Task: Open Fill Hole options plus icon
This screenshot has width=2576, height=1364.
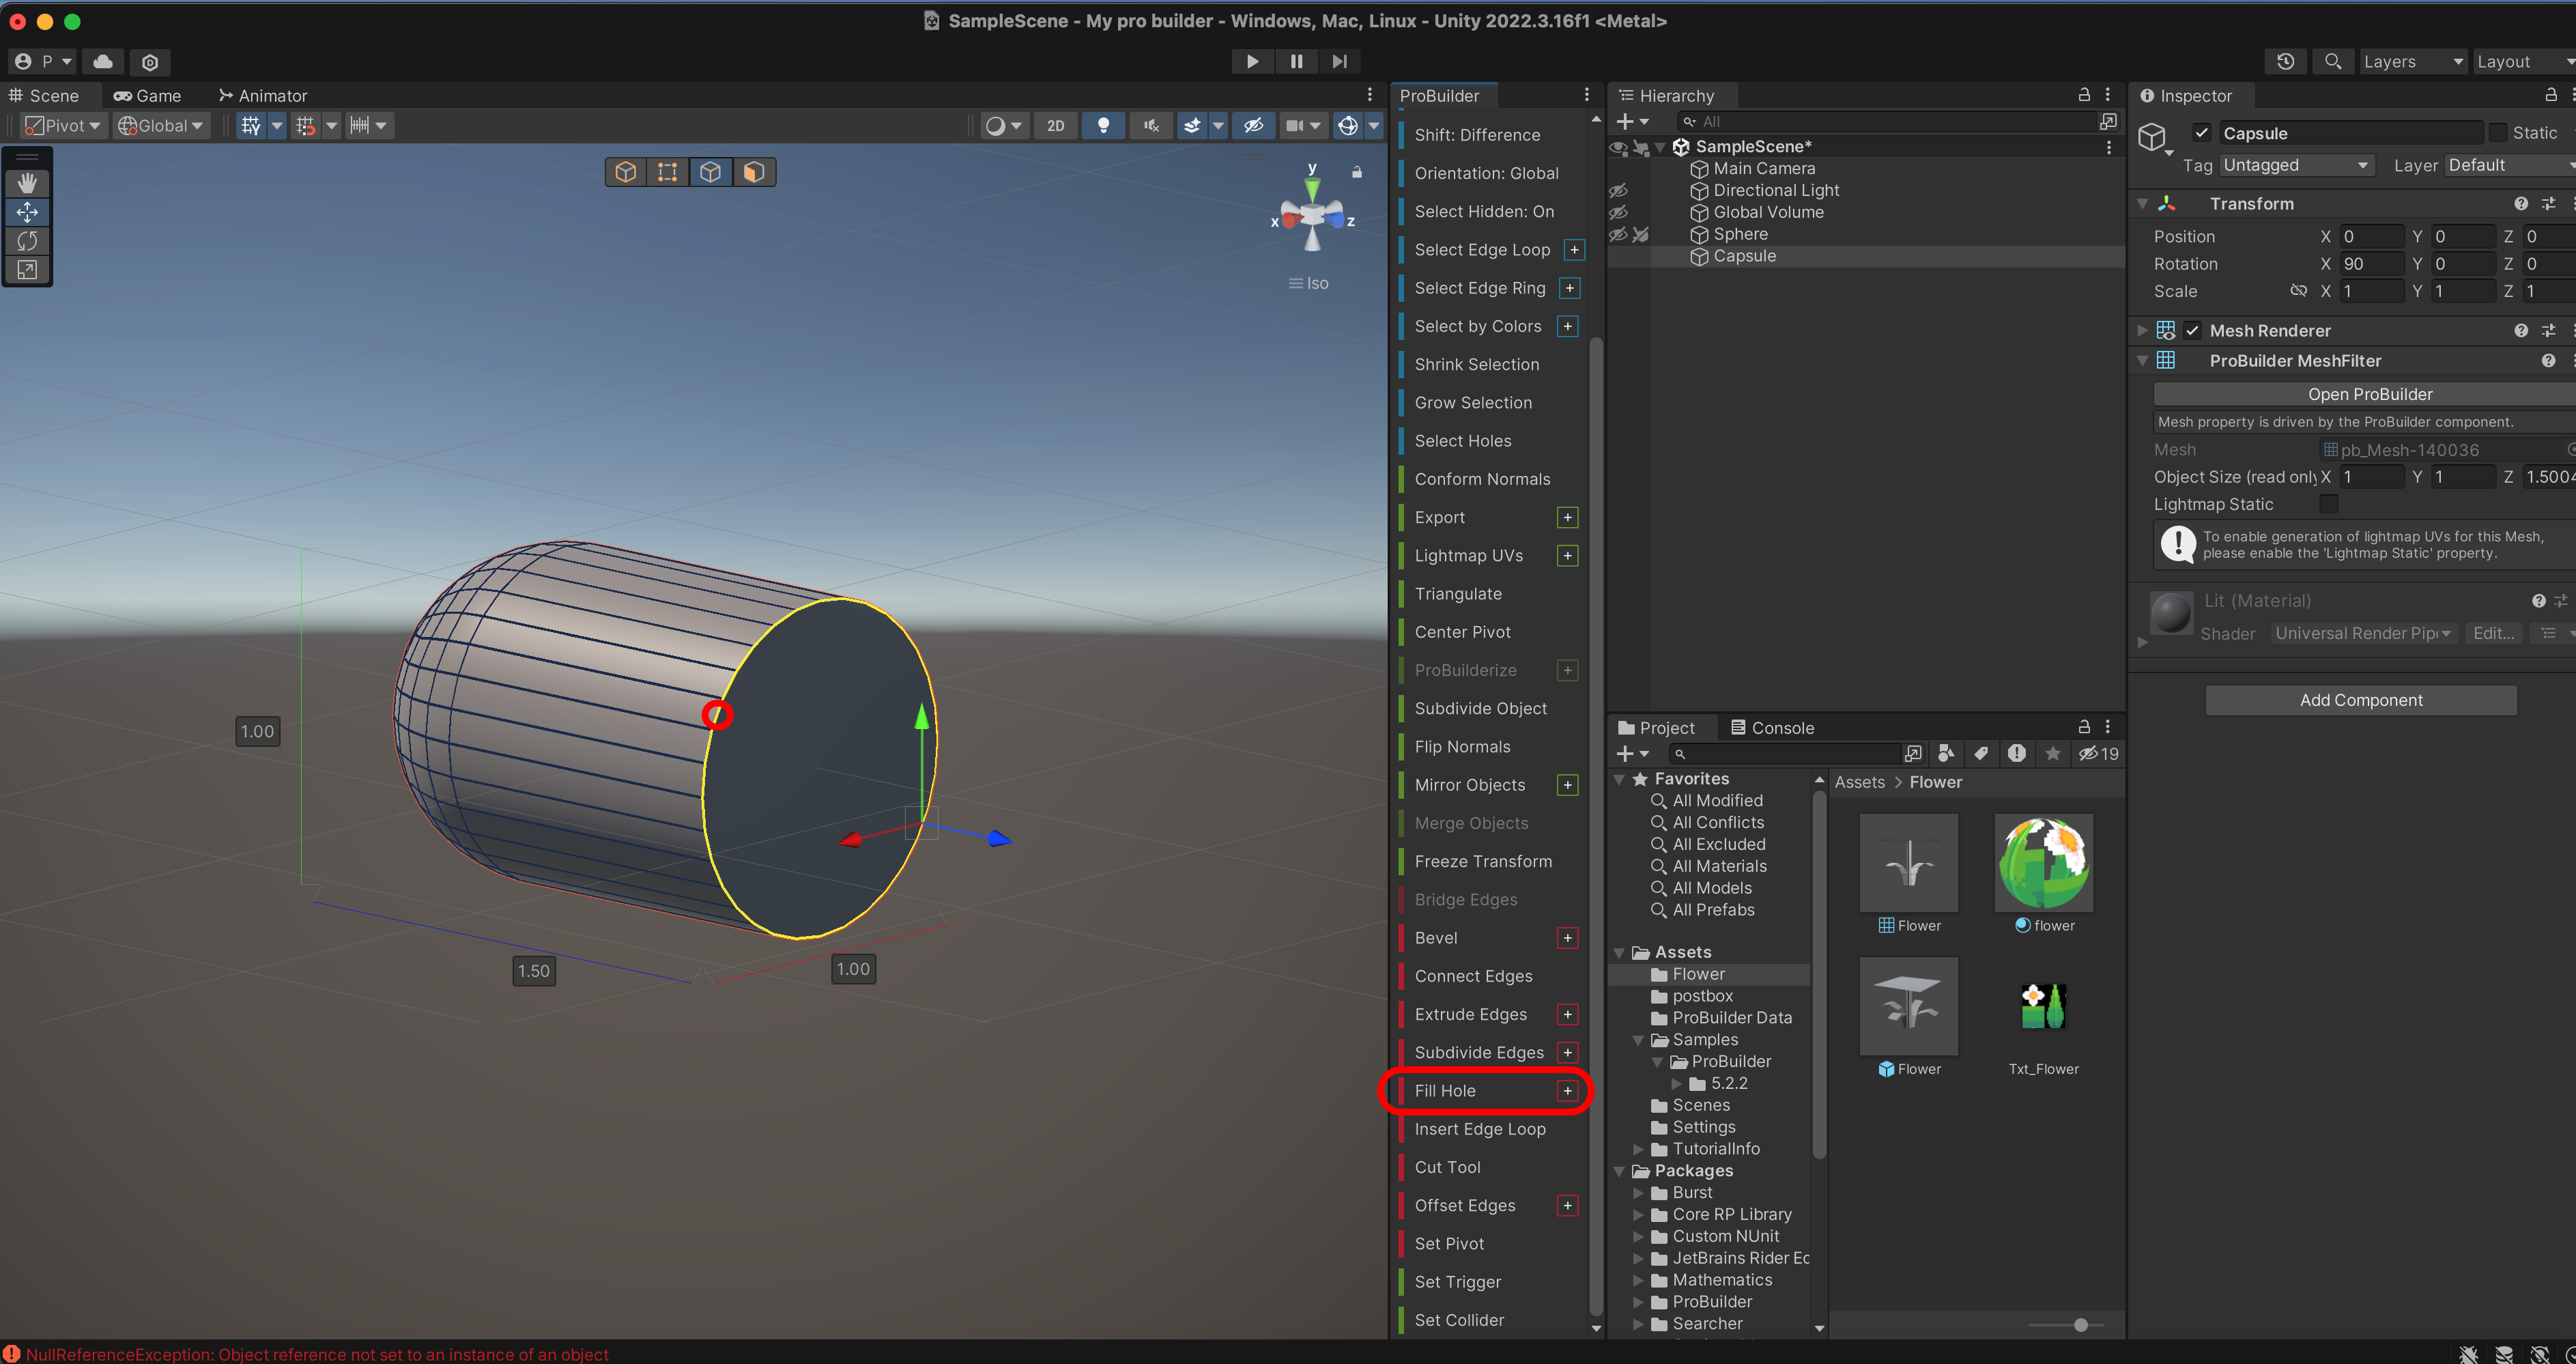Action: pyautogui.click(x=1567, y=1091)
